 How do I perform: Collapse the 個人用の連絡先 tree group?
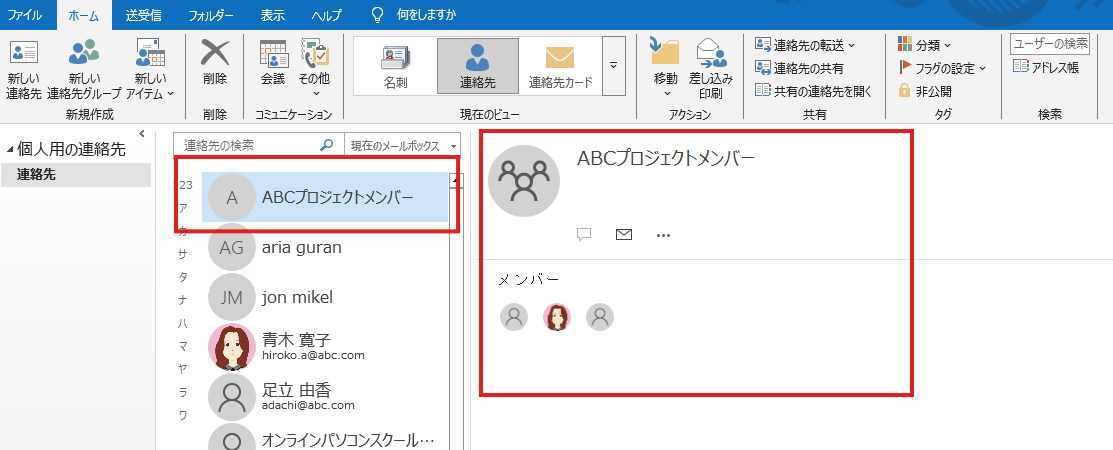(x=10, y=150)
